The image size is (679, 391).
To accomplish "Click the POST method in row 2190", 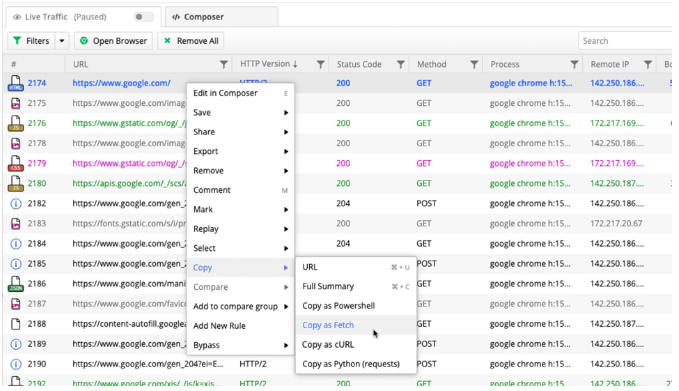I will coord(427,364).
